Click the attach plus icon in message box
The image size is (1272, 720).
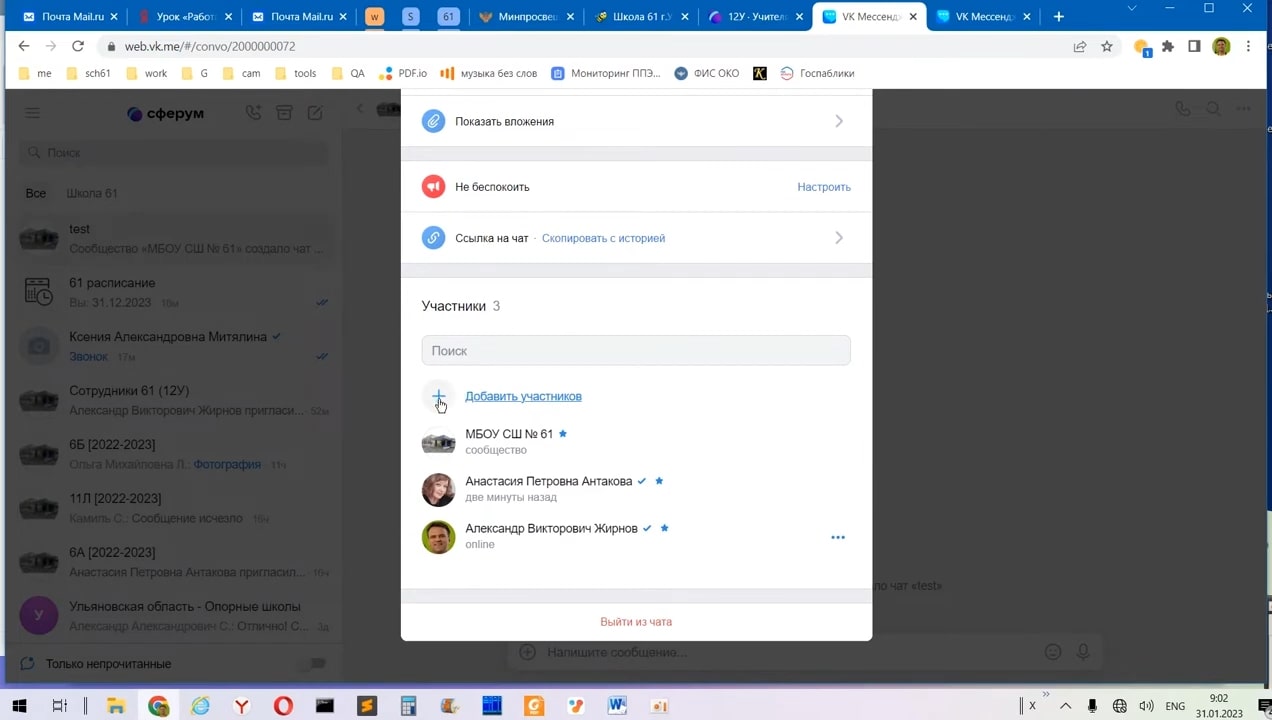[527, 652]
